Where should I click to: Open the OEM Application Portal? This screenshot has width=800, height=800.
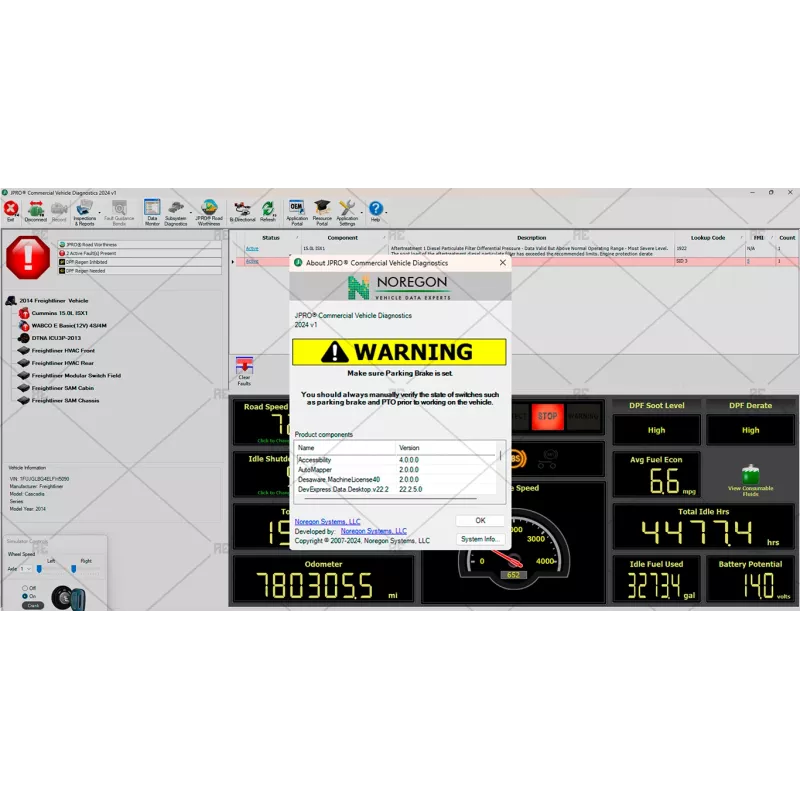297,210
